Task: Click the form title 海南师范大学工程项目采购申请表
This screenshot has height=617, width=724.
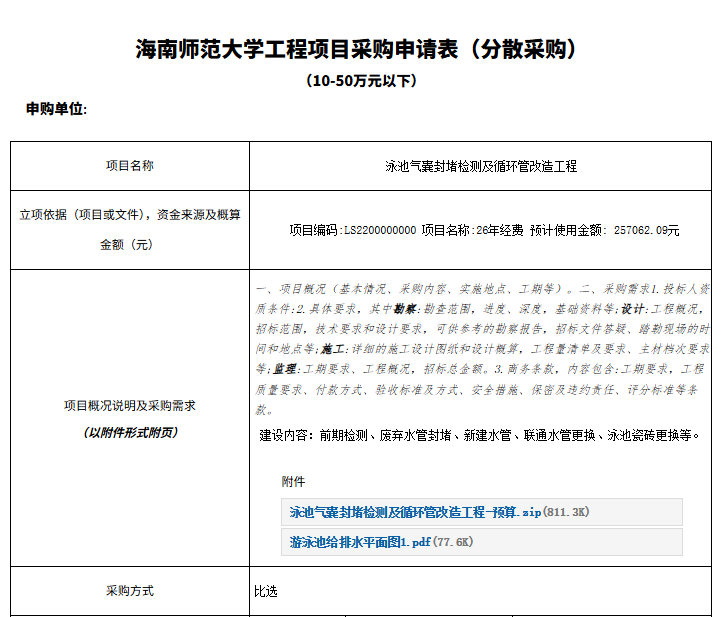Action: 299,49
